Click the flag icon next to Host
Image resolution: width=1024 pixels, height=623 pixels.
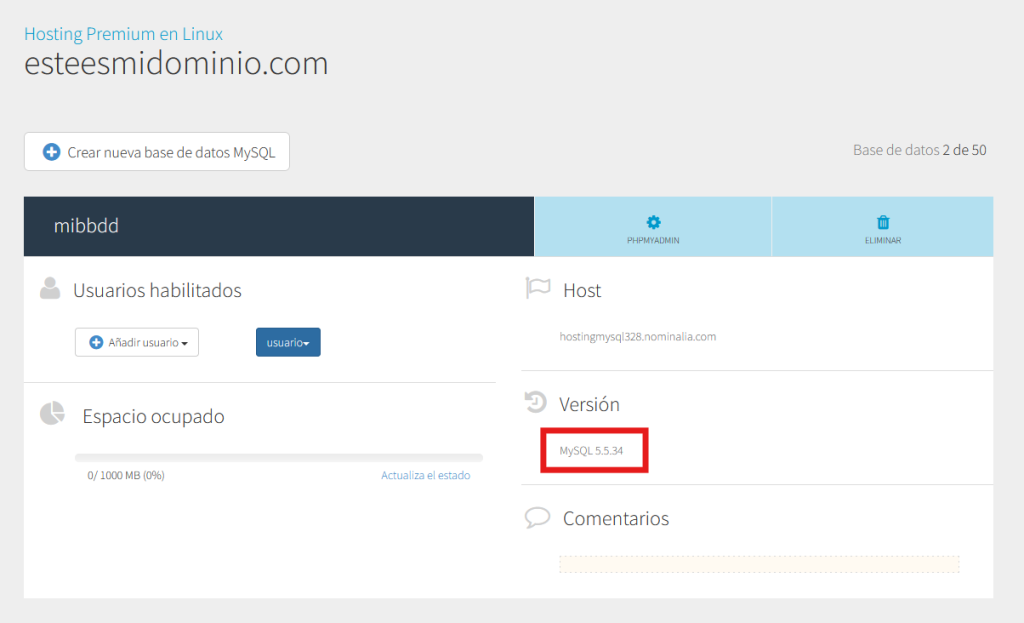point(538,289)
